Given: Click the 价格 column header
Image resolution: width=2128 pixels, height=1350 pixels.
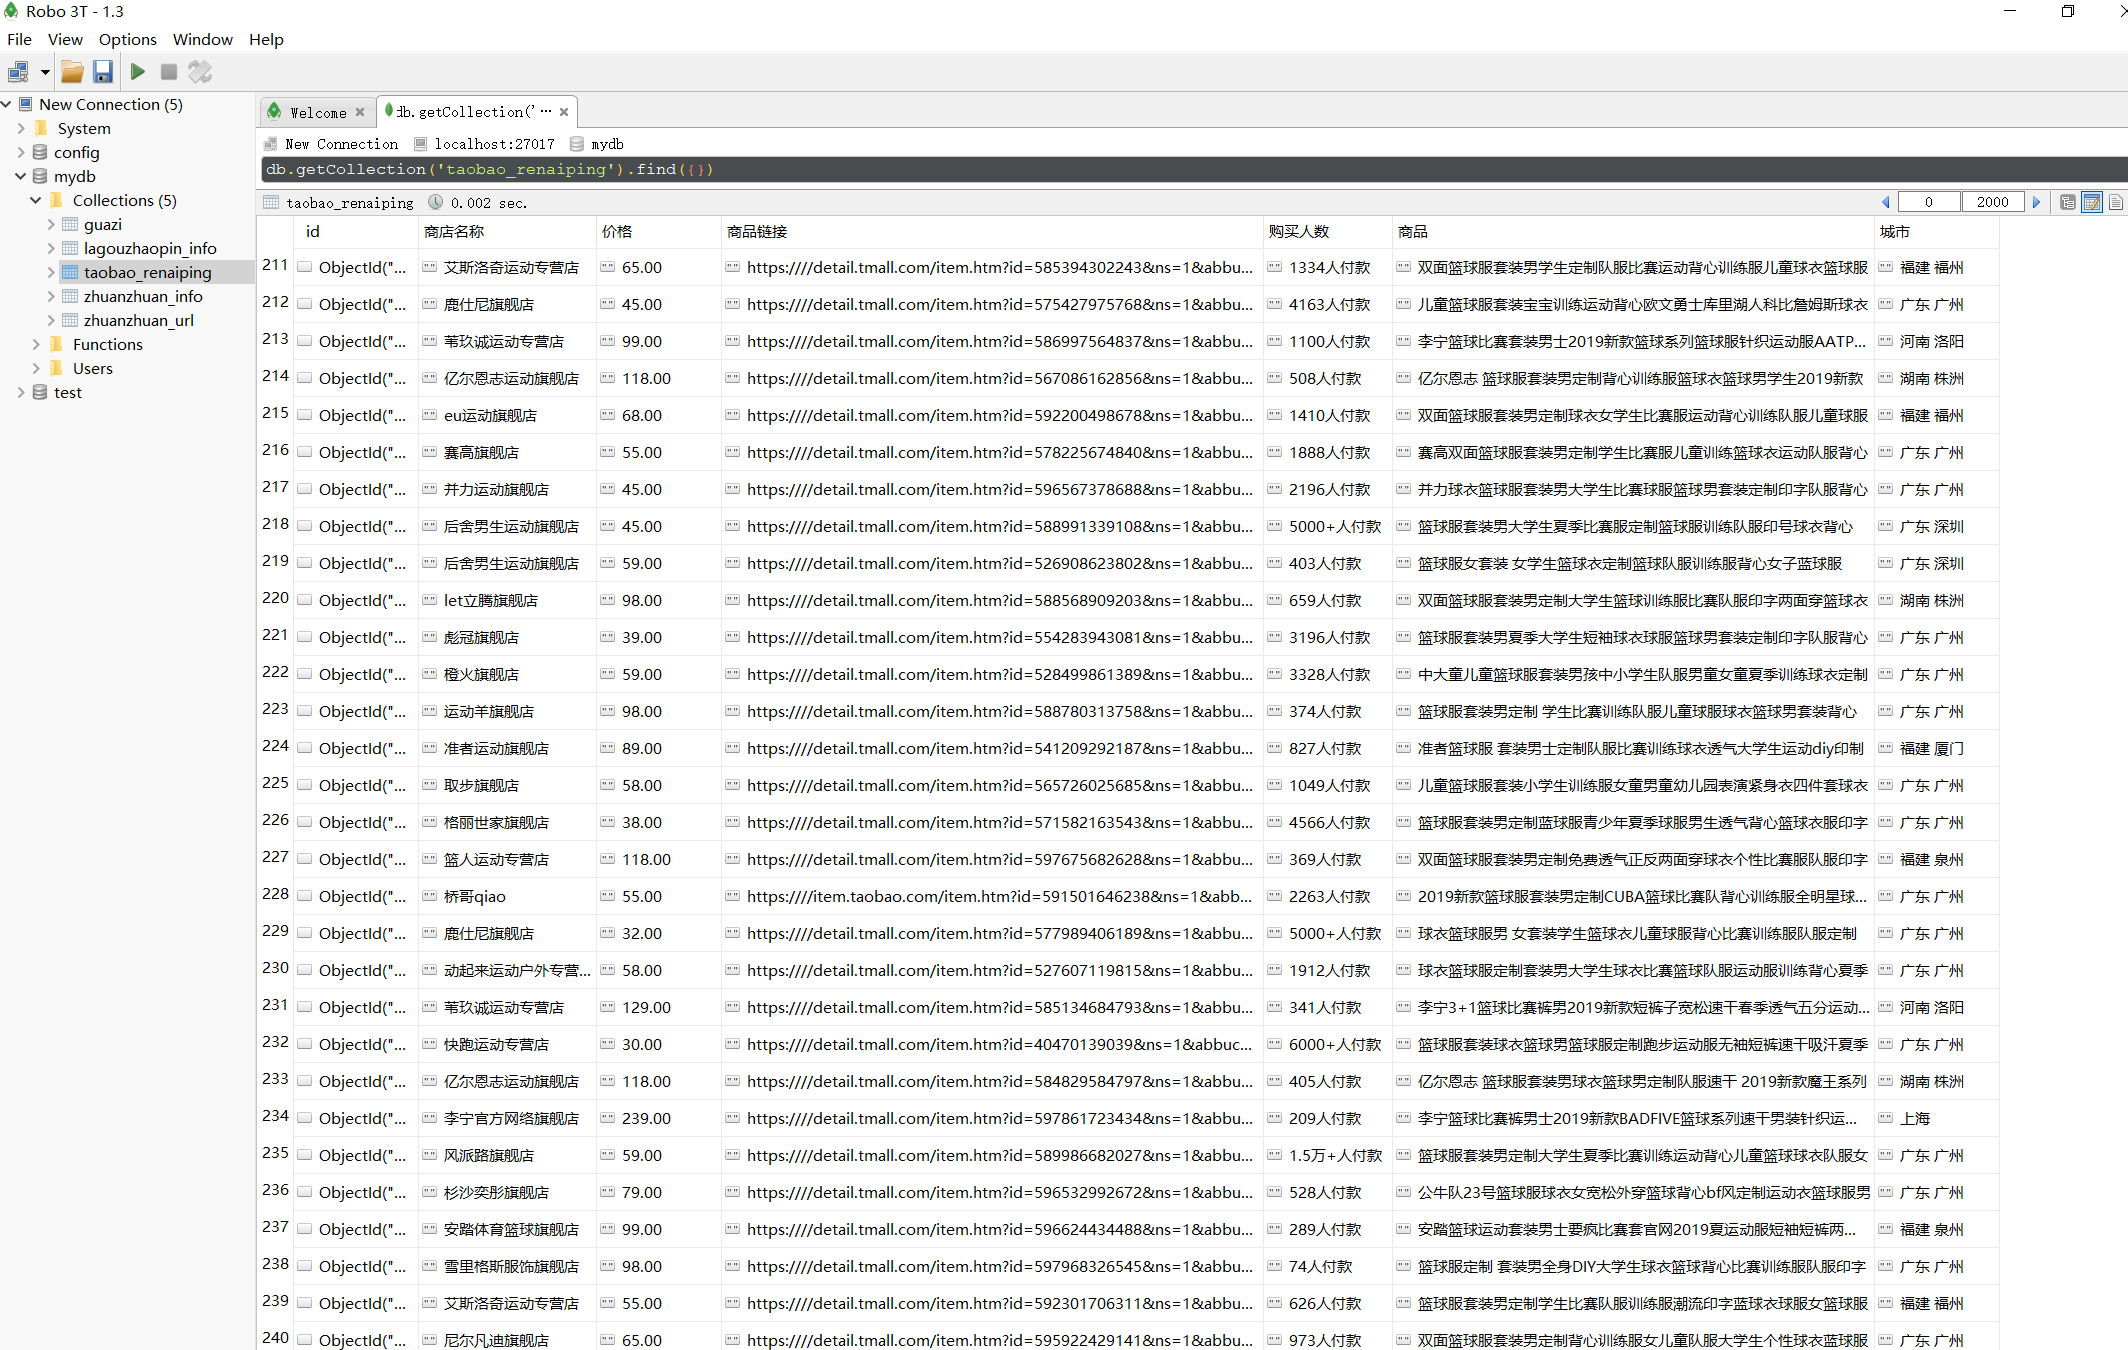Looking at the screenshot, I should pos(658,231).
